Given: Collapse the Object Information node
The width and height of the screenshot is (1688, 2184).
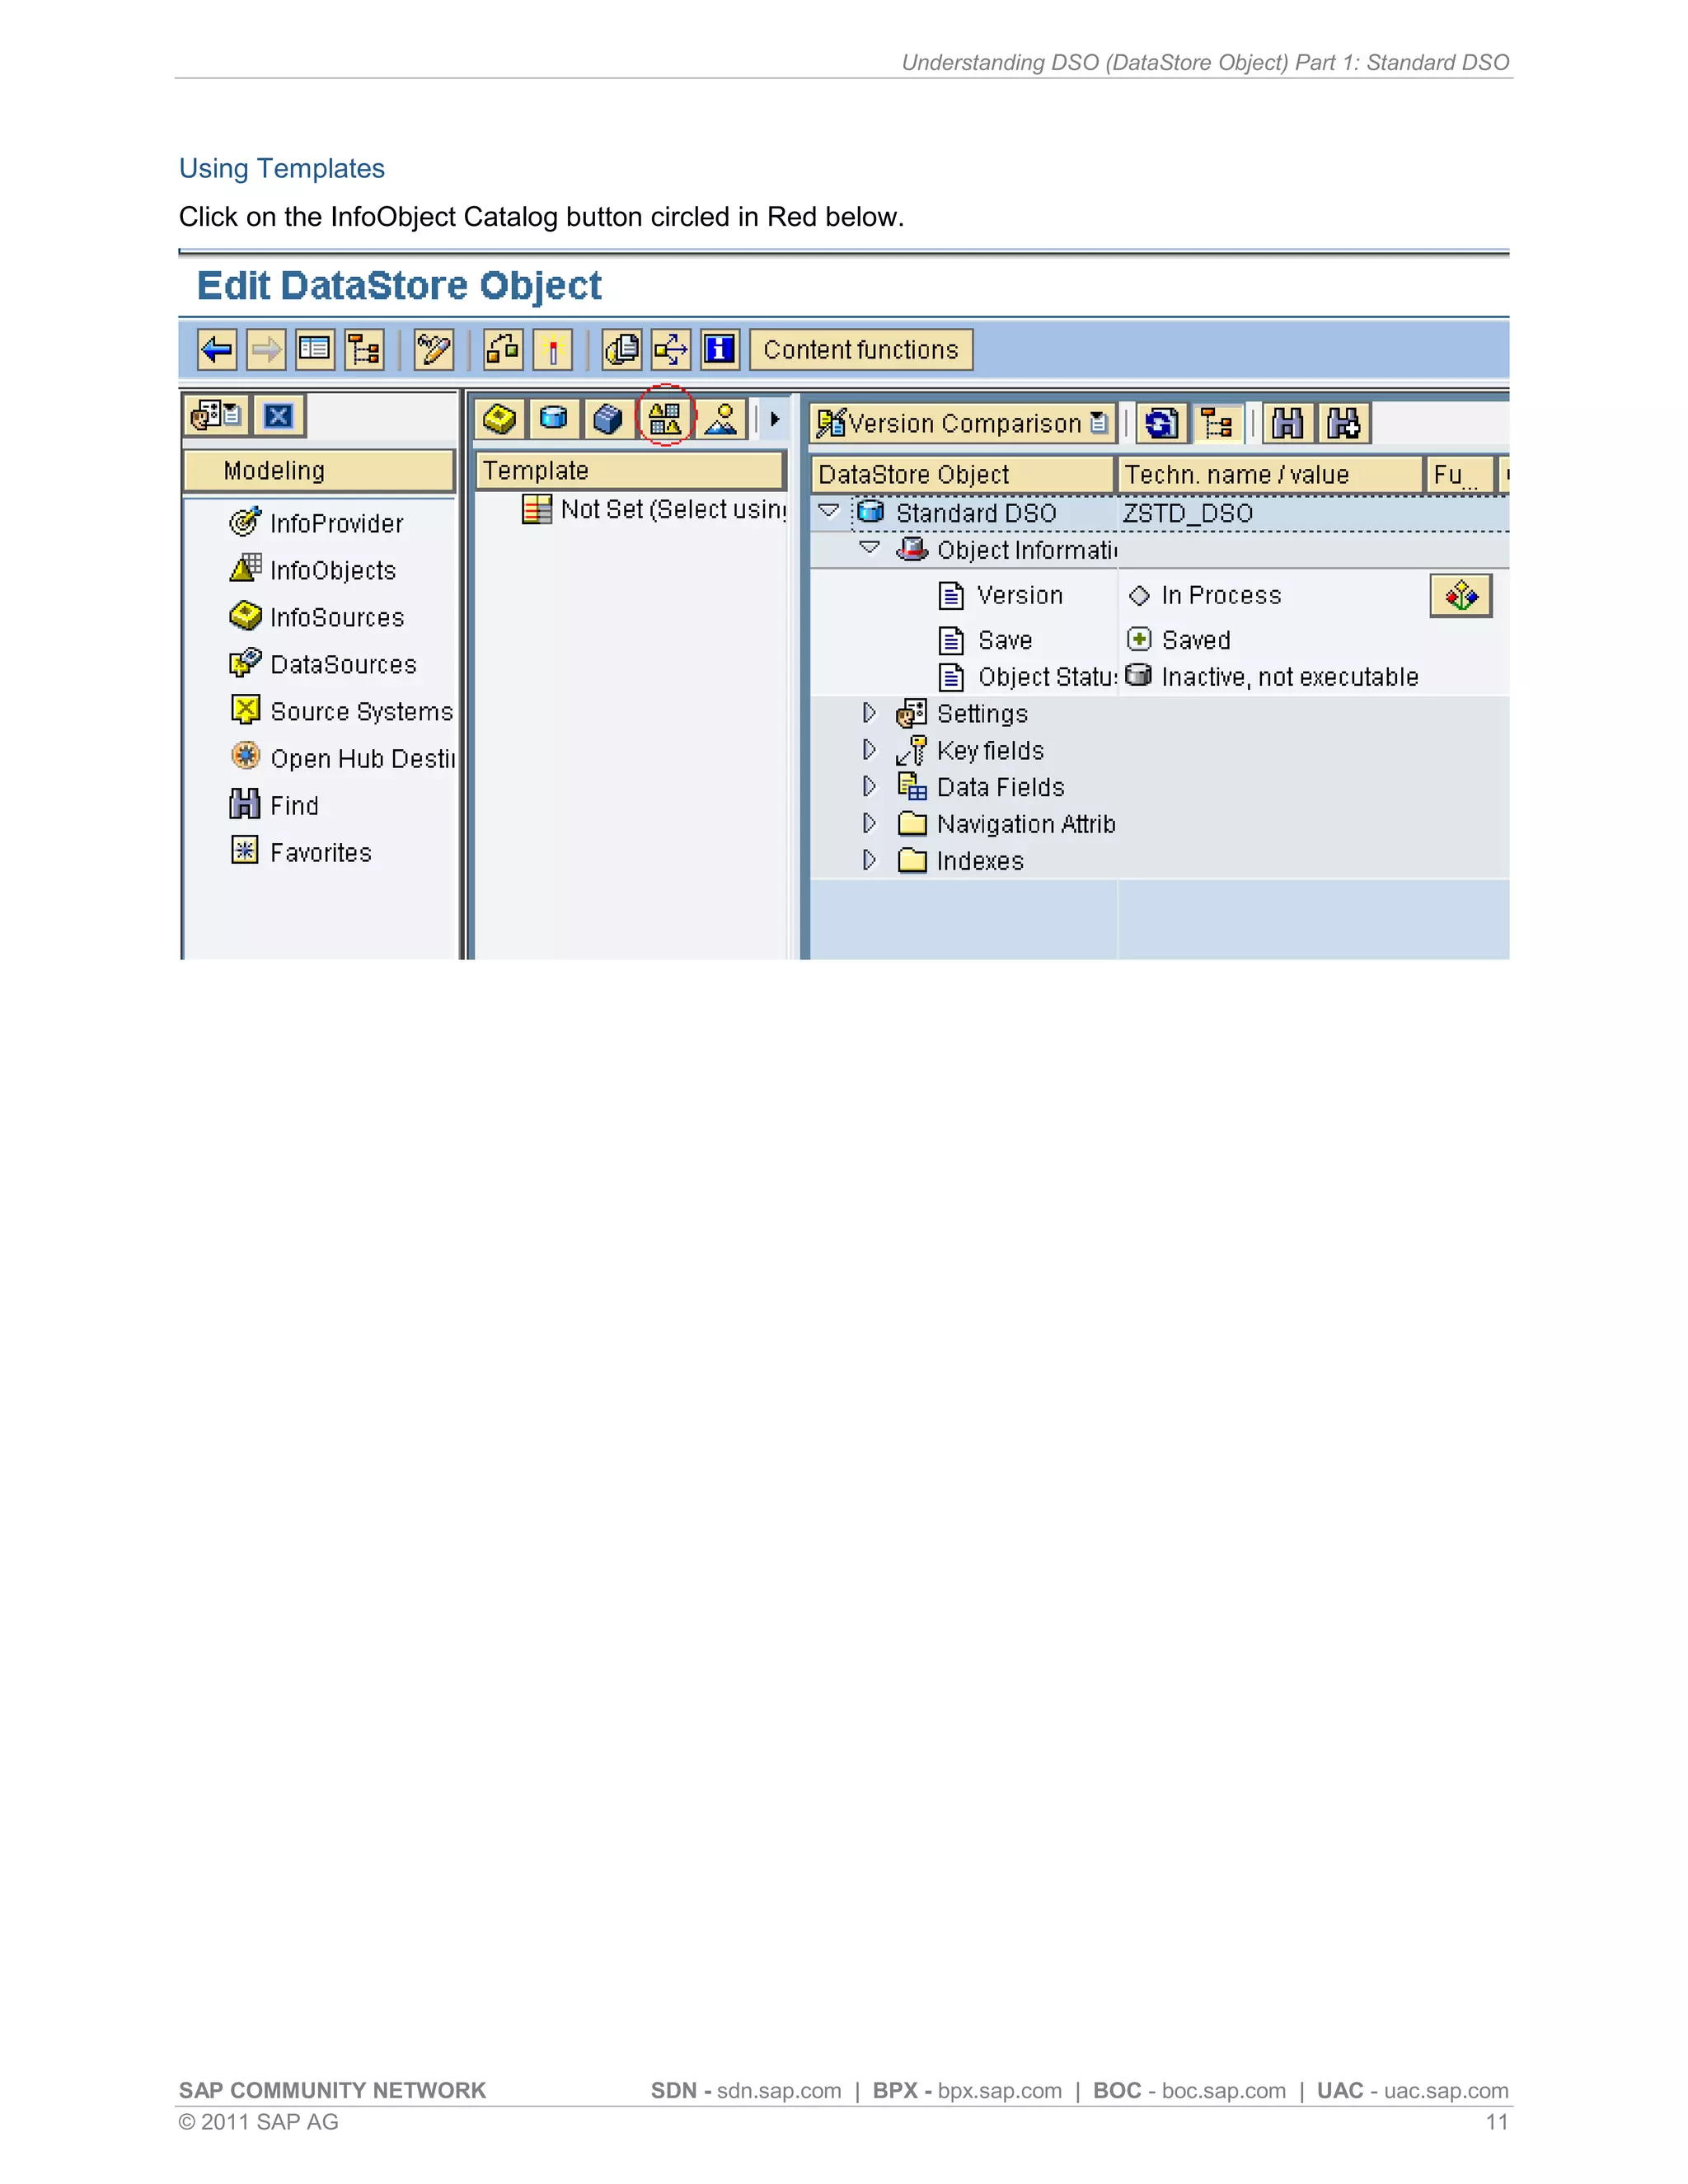Looking at the screenshot, I should pyautogui.click(x=870, y=548).
